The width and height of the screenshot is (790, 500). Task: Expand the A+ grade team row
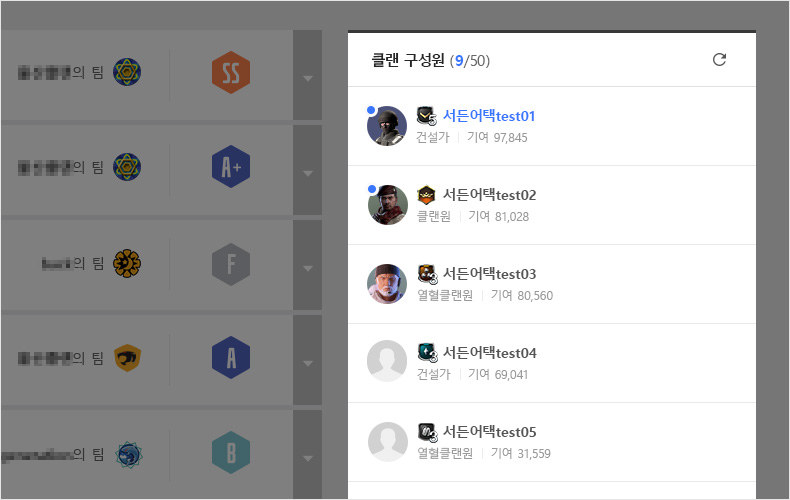point(307,170)
